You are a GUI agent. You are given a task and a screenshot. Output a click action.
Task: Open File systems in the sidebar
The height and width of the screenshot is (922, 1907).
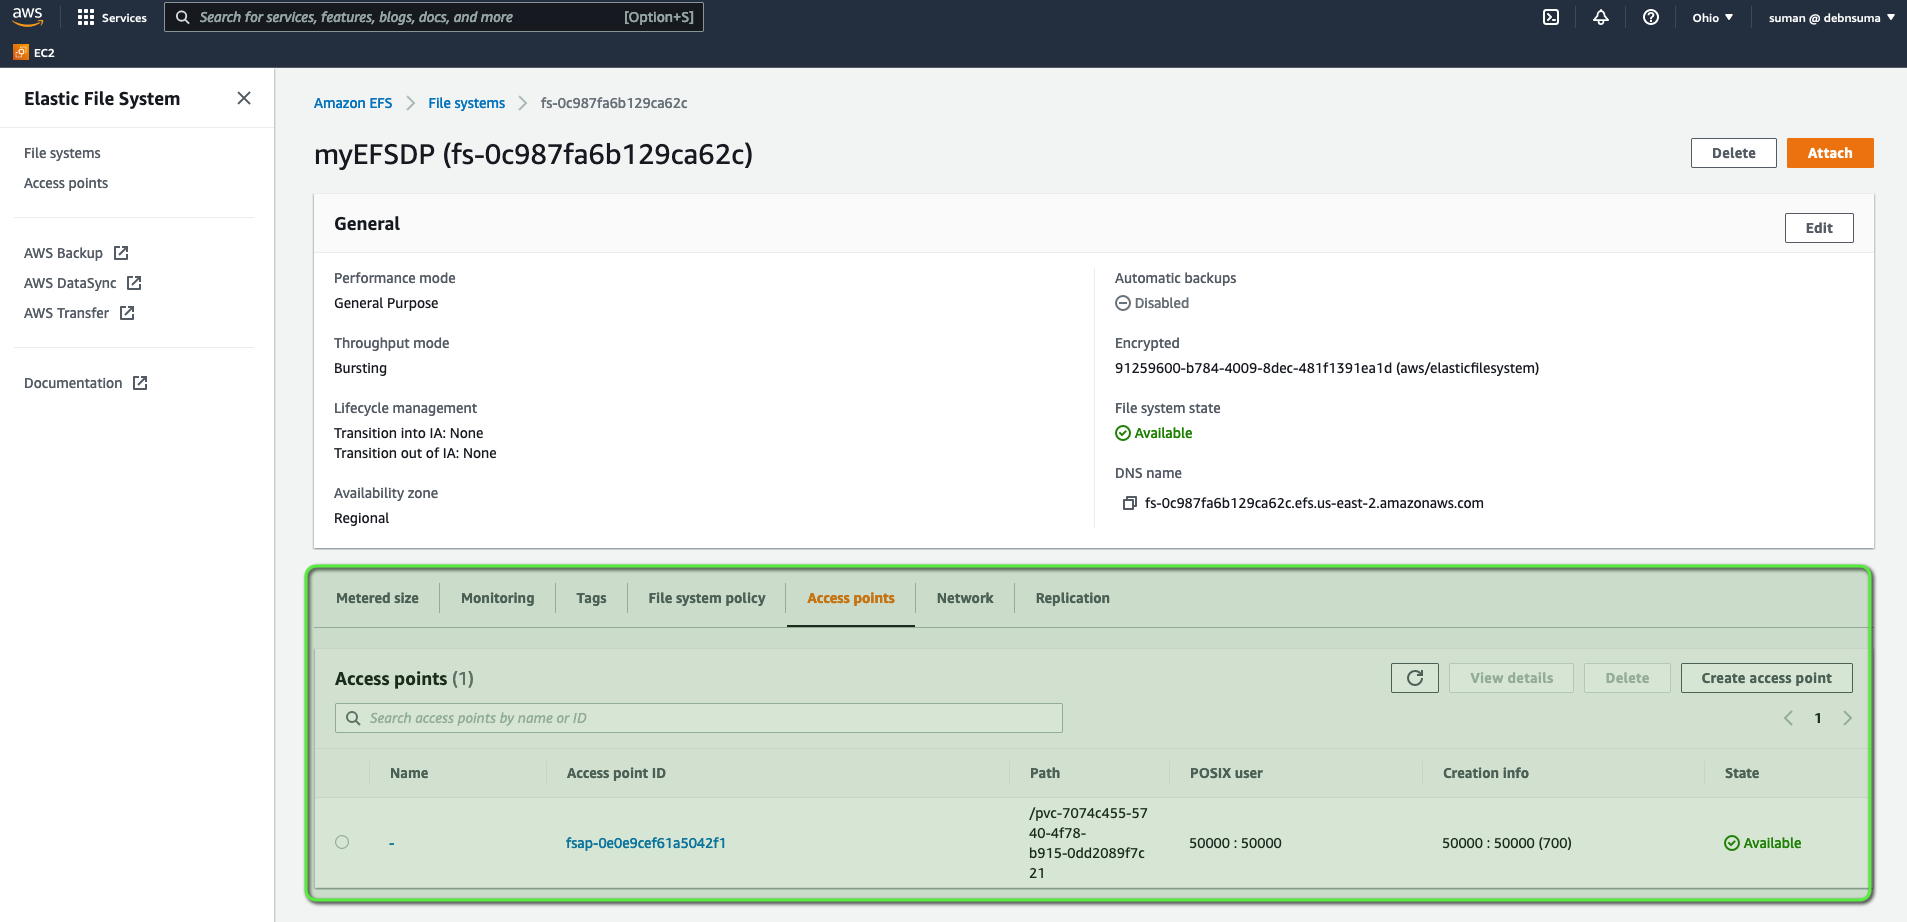(62, 153)
